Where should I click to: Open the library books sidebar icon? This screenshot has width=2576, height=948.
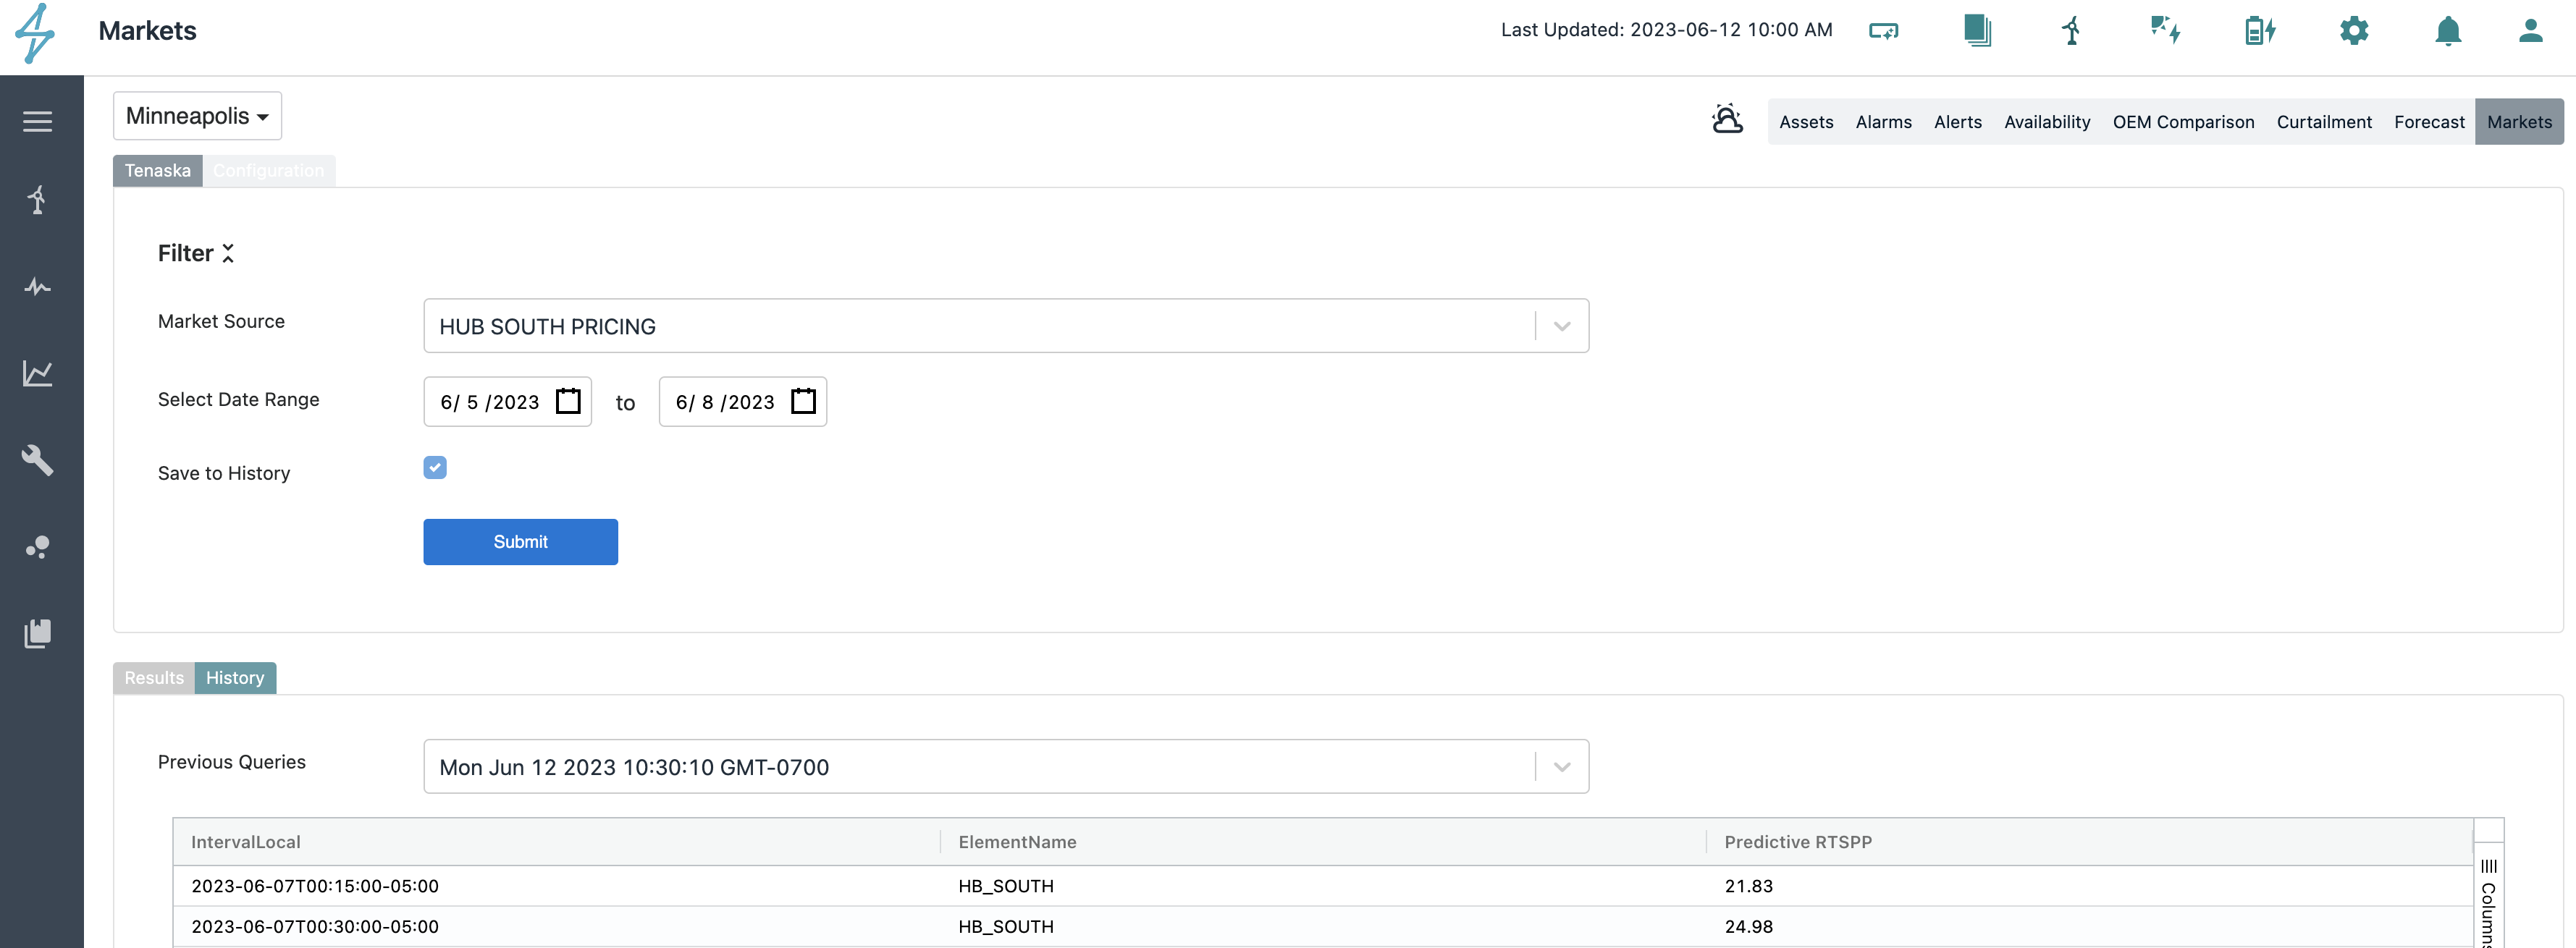(38, 634)
